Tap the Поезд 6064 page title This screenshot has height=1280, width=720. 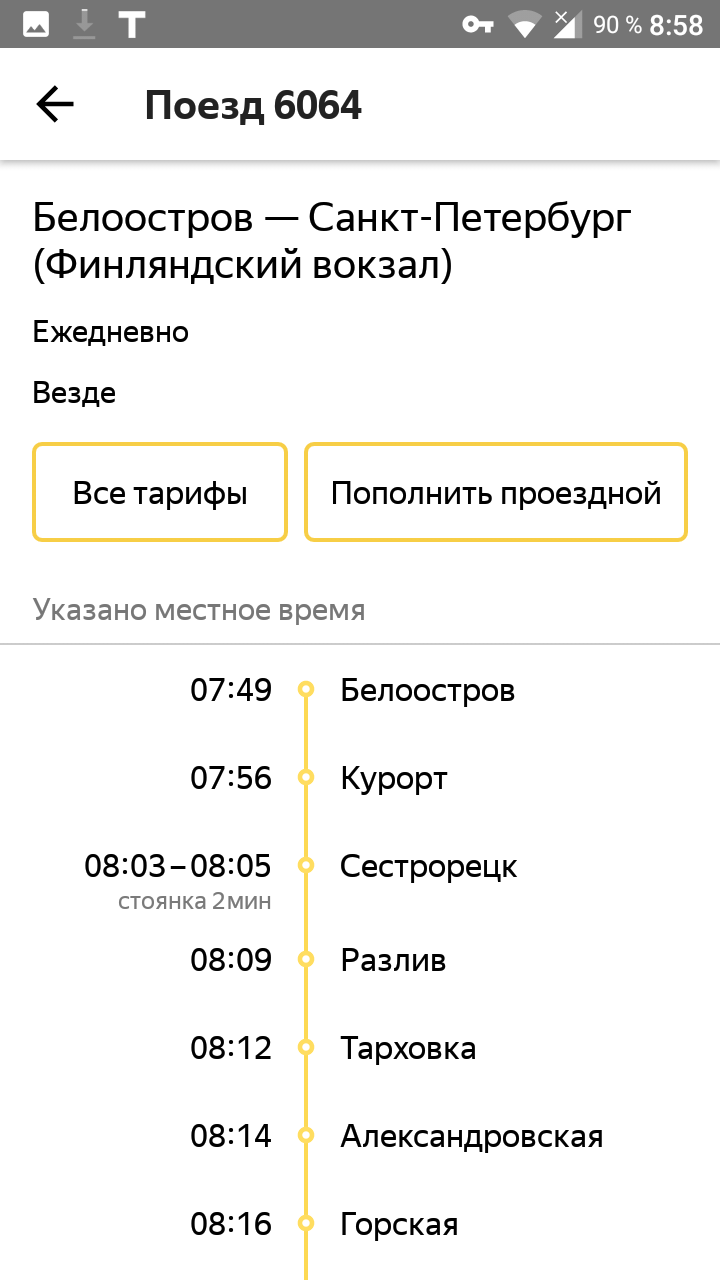pyautogui.click(x=253, y=105)
